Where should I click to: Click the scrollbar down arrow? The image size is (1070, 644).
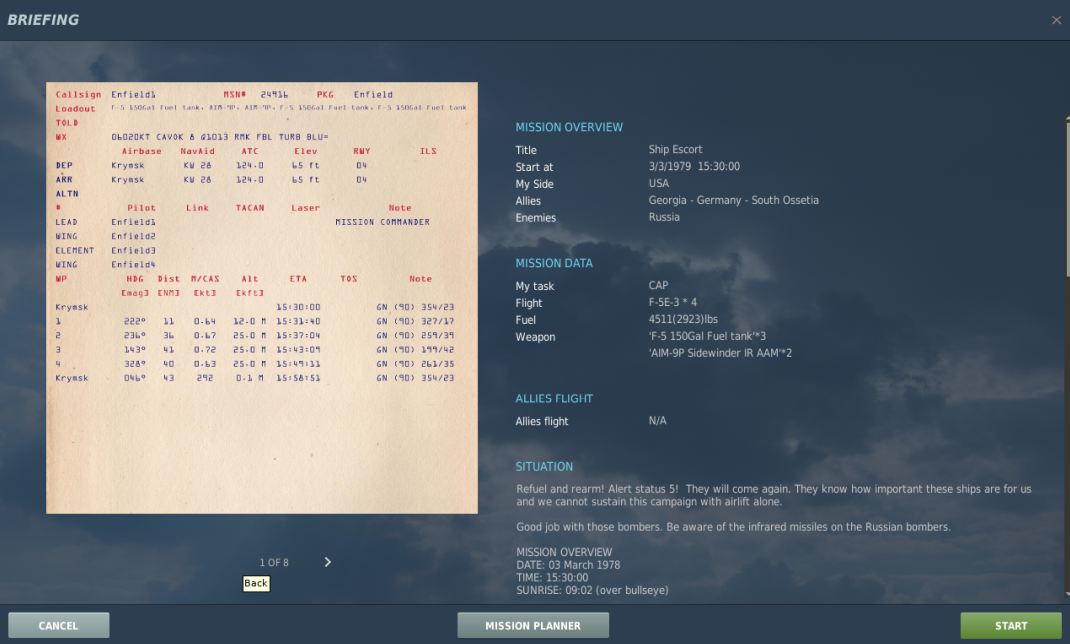1067,595
